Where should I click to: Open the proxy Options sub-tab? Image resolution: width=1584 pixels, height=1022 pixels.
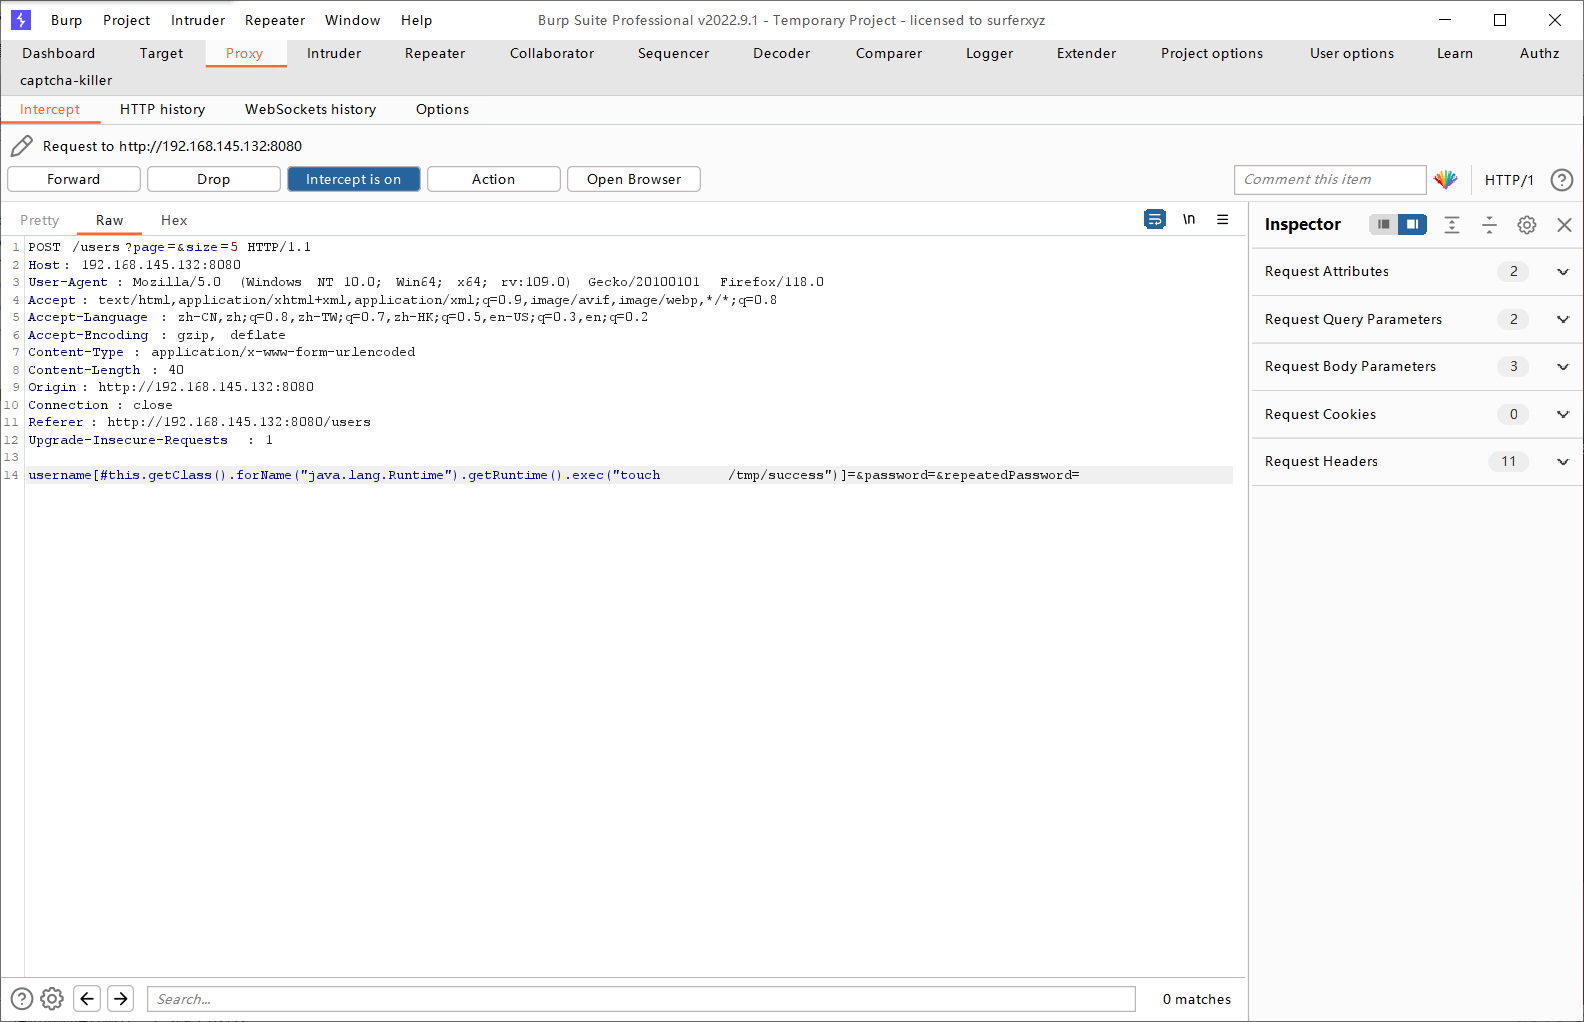pyautogui.click(x=443, y=110)
